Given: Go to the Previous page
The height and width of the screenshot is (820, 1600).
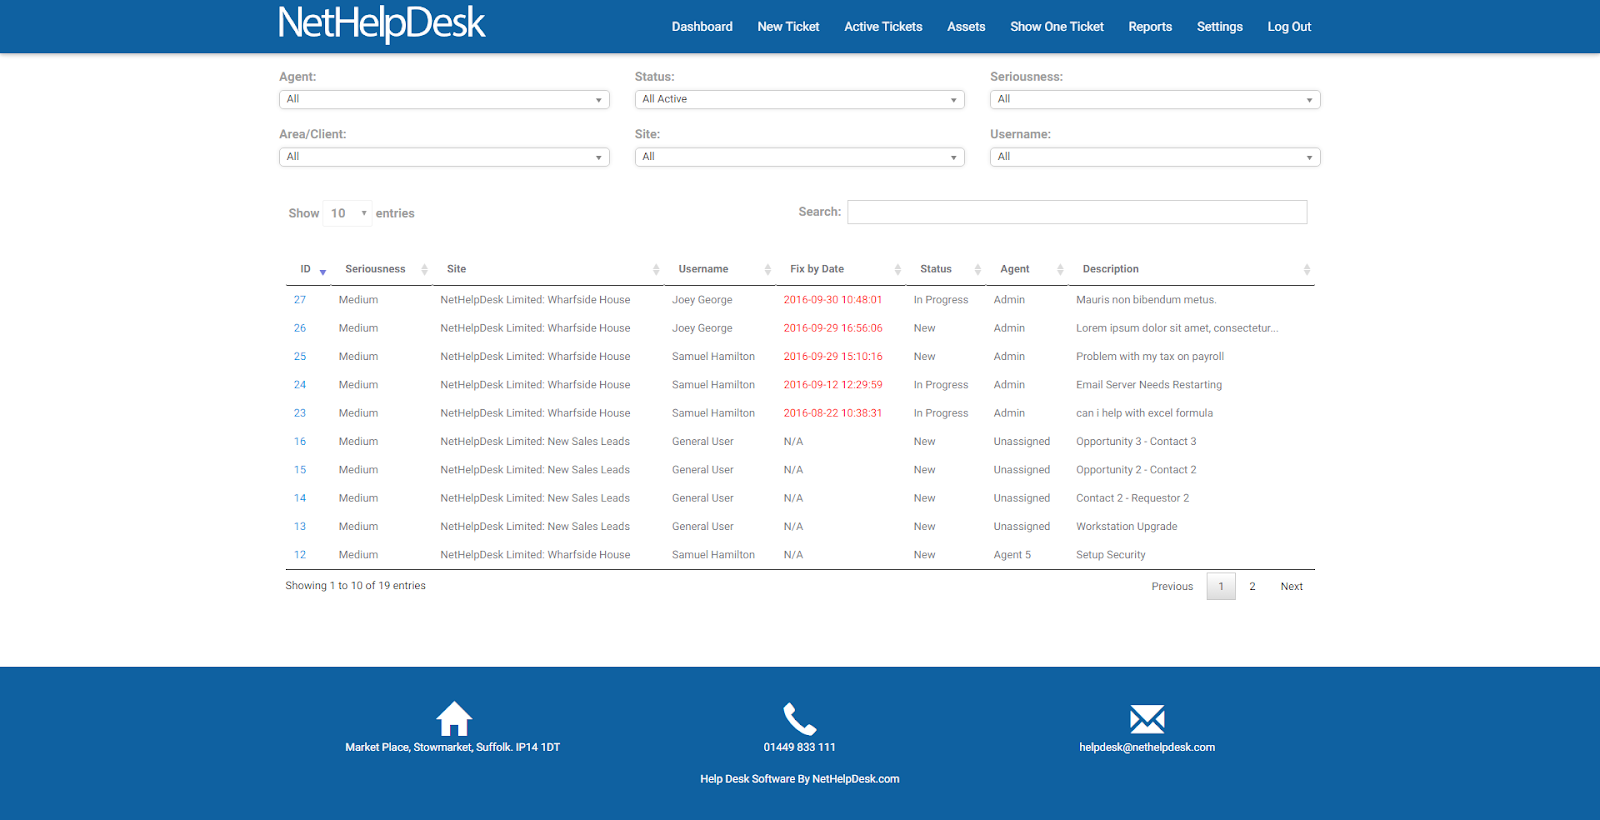Looking at the screenshot, I should (1172, 586).
